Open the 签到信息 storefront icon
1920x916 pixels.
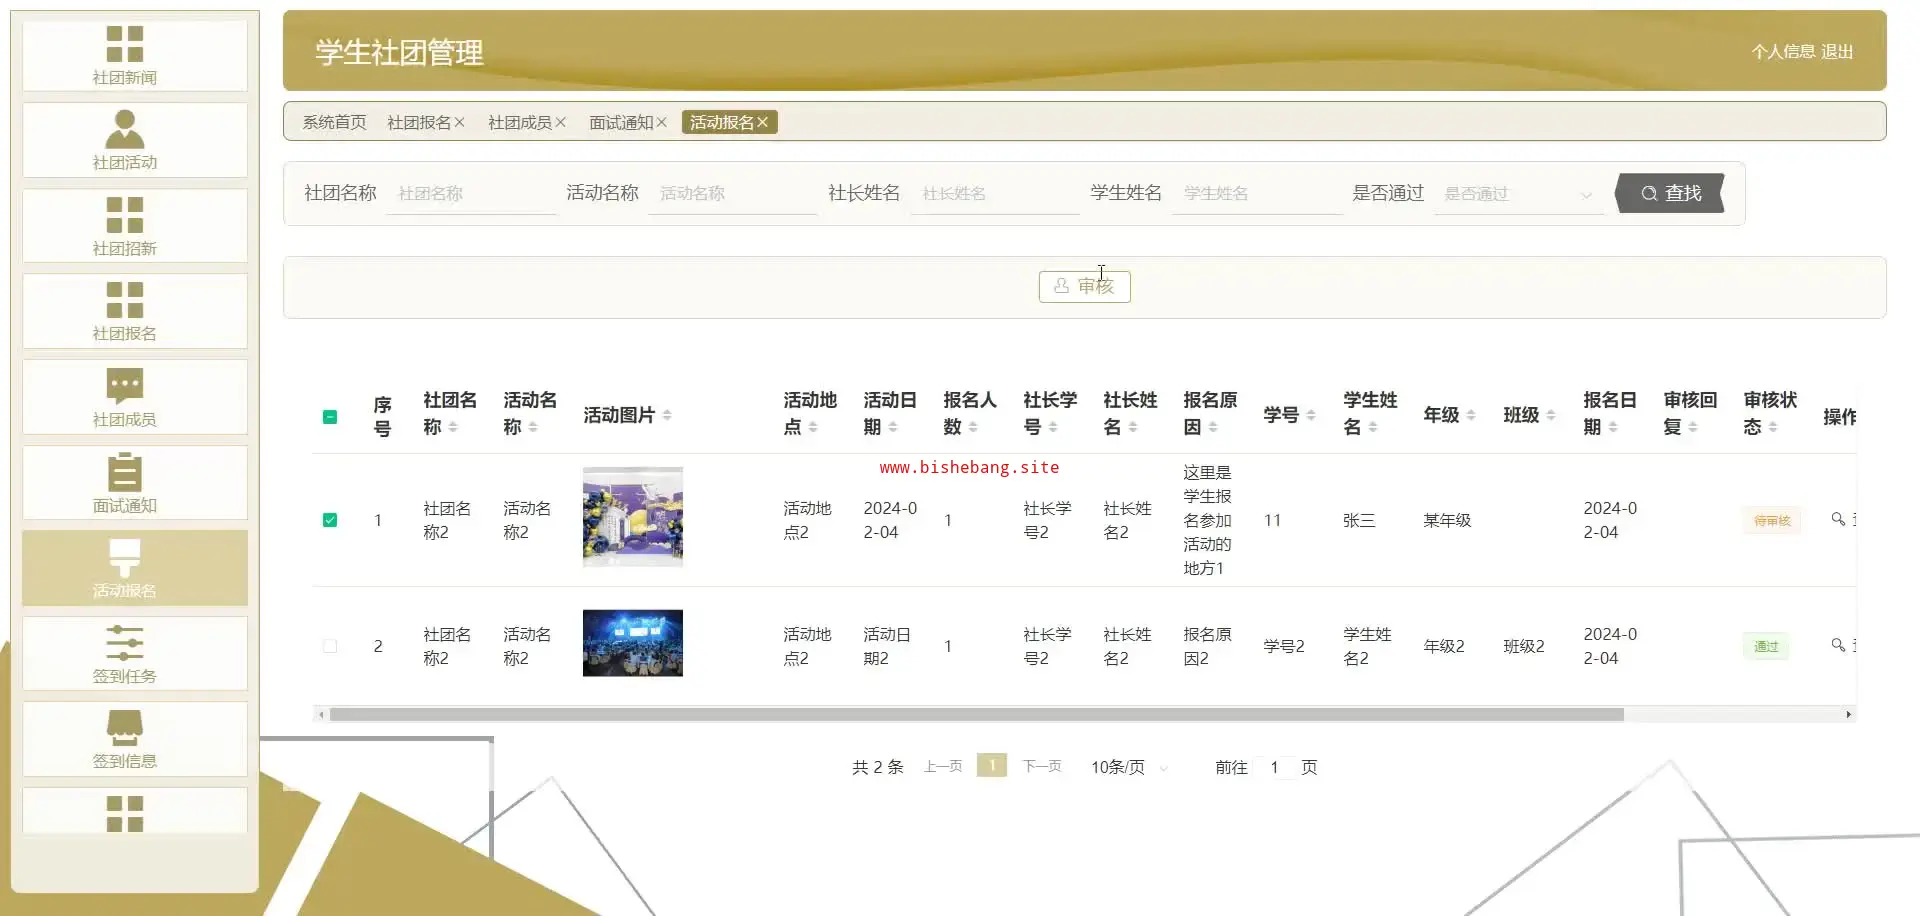125,728
